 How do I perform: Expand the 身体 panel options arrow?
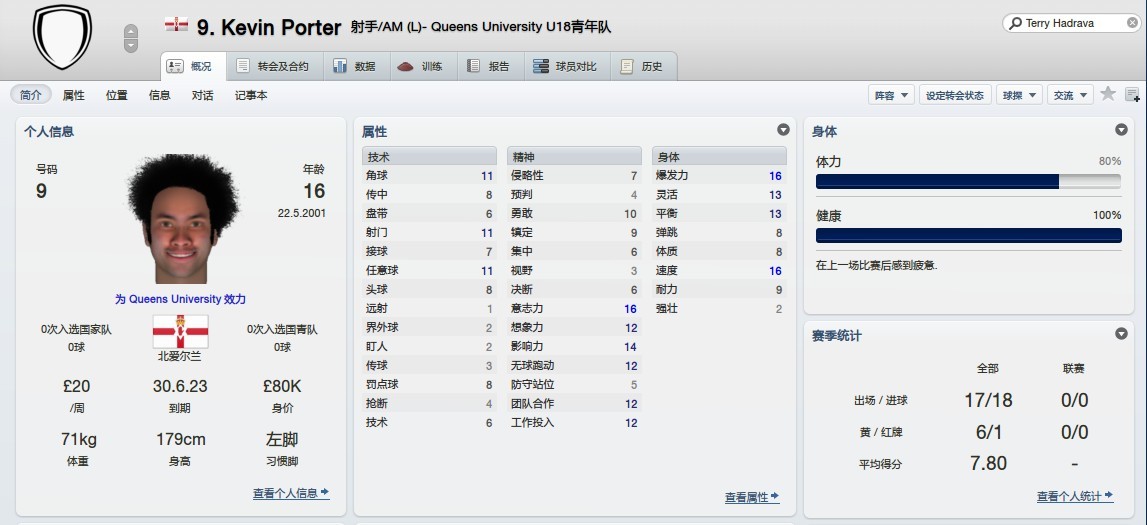[1121, 130]
